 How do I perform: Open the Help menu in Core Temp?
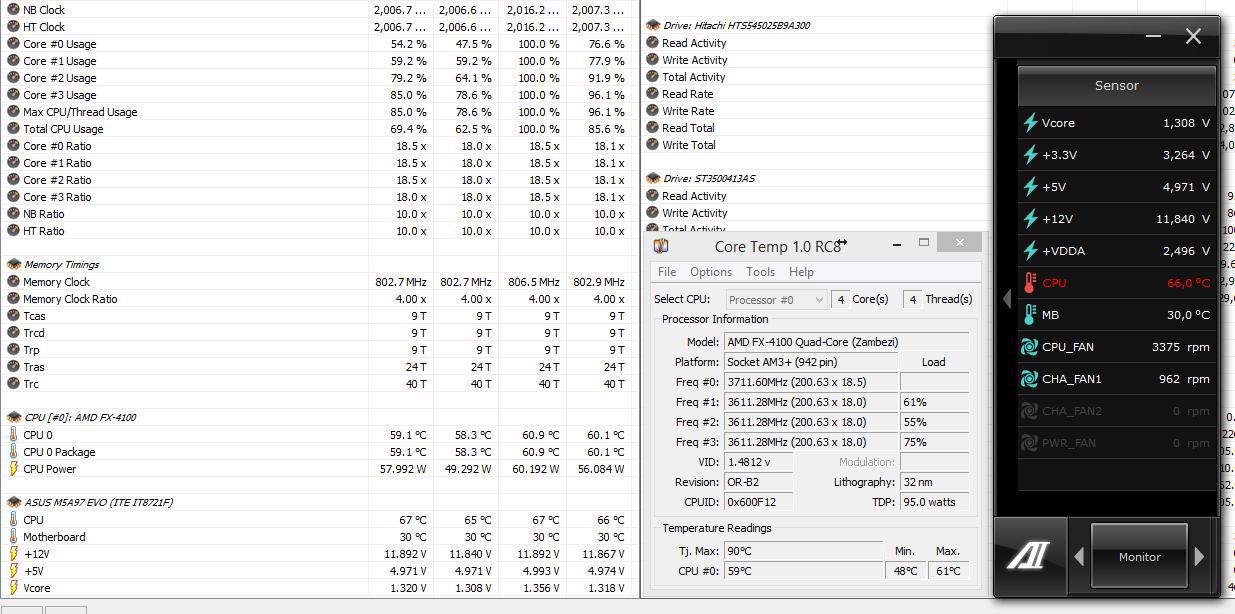point(801,272)
